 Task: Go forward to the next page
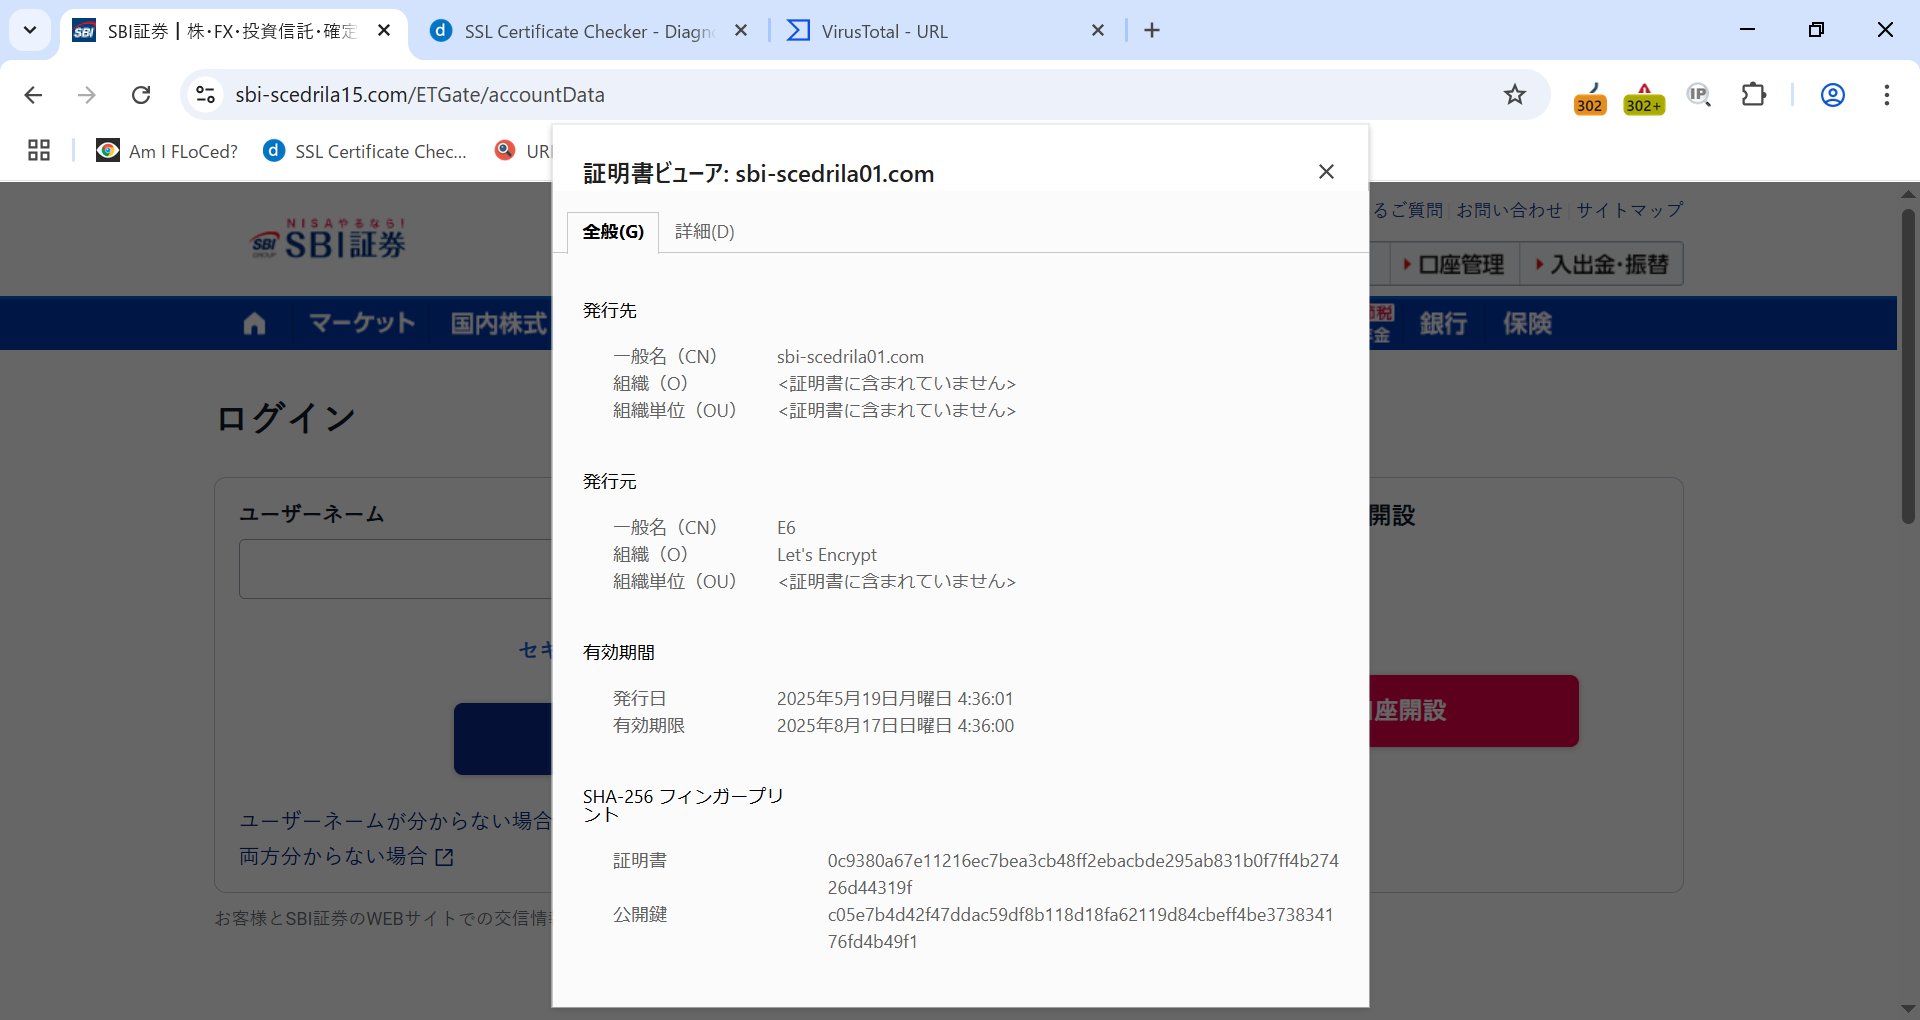(x=87, y=95)
